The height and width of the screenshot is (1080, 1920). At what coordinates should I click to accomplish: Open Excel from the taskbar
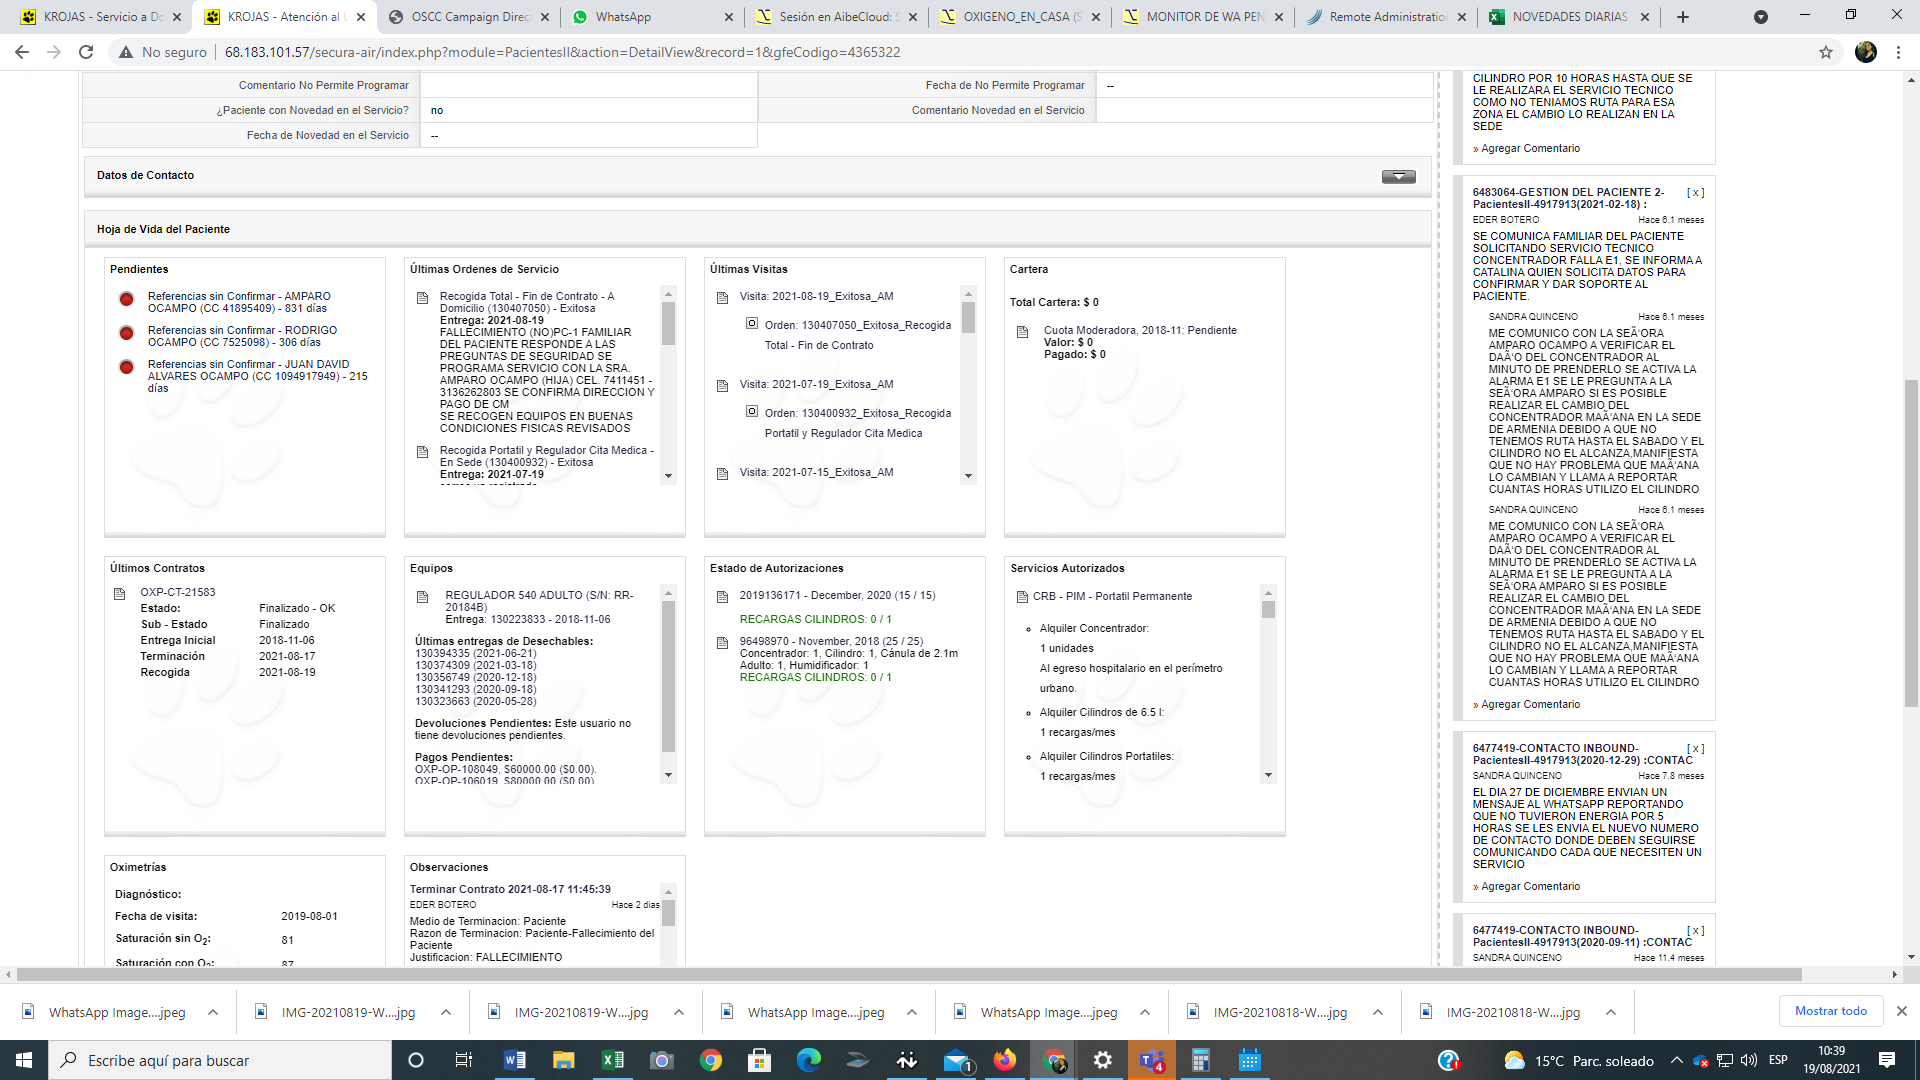coord(613,1060)
